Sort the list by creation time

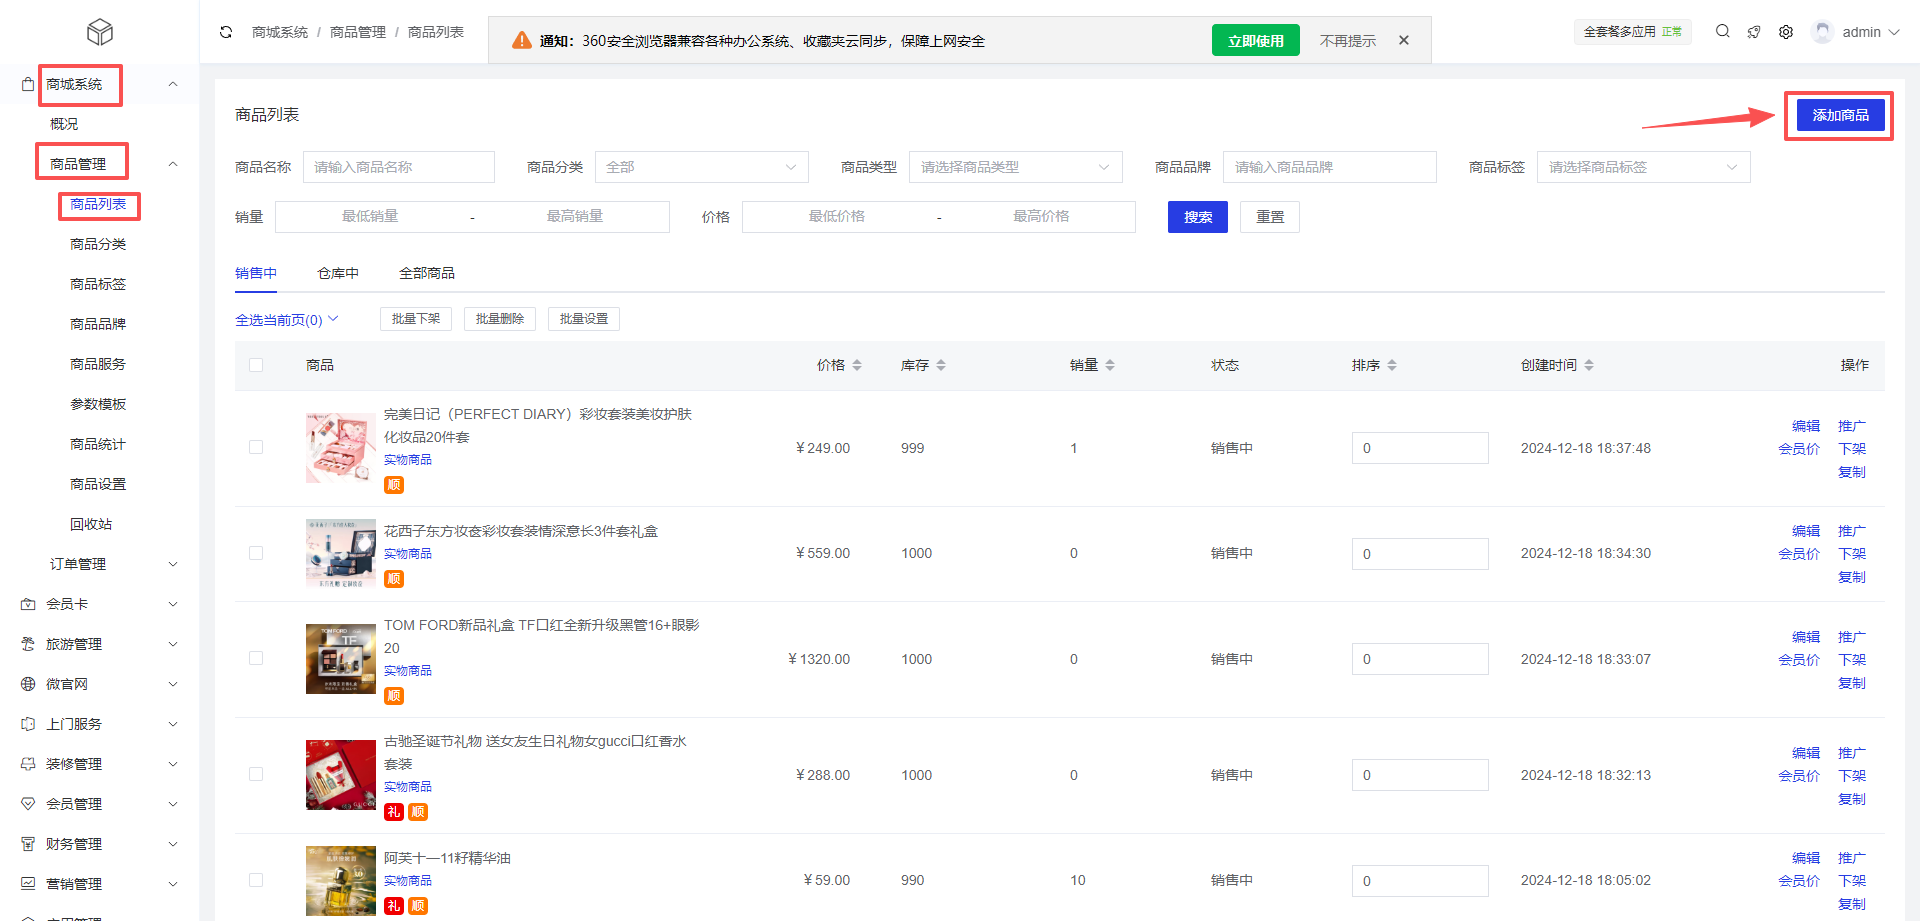(x=1589, y=366)
